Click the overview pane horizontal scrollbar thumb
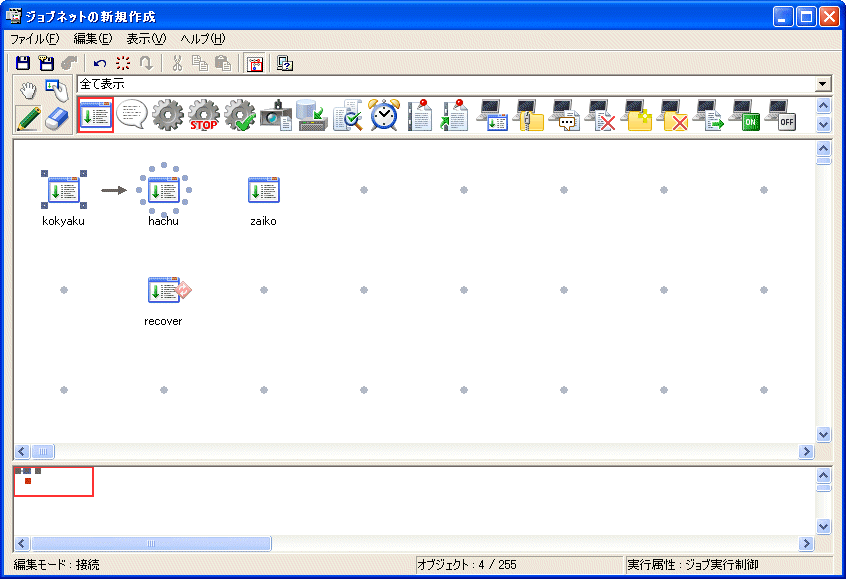 [151, 543]
